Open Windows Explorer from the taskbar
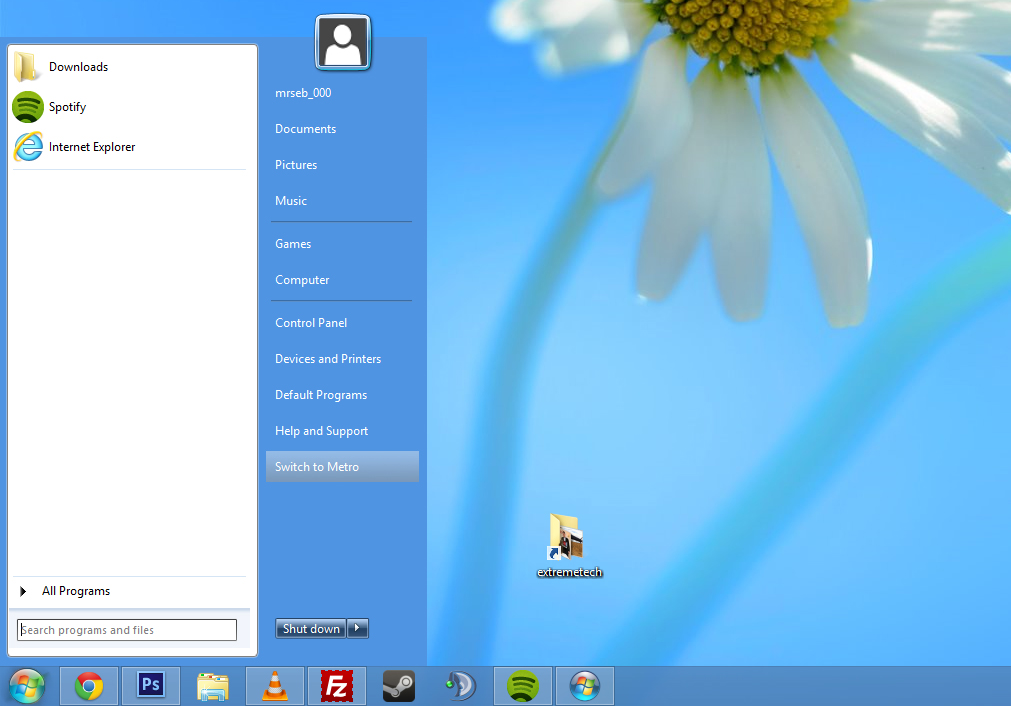 click(212, 686)
